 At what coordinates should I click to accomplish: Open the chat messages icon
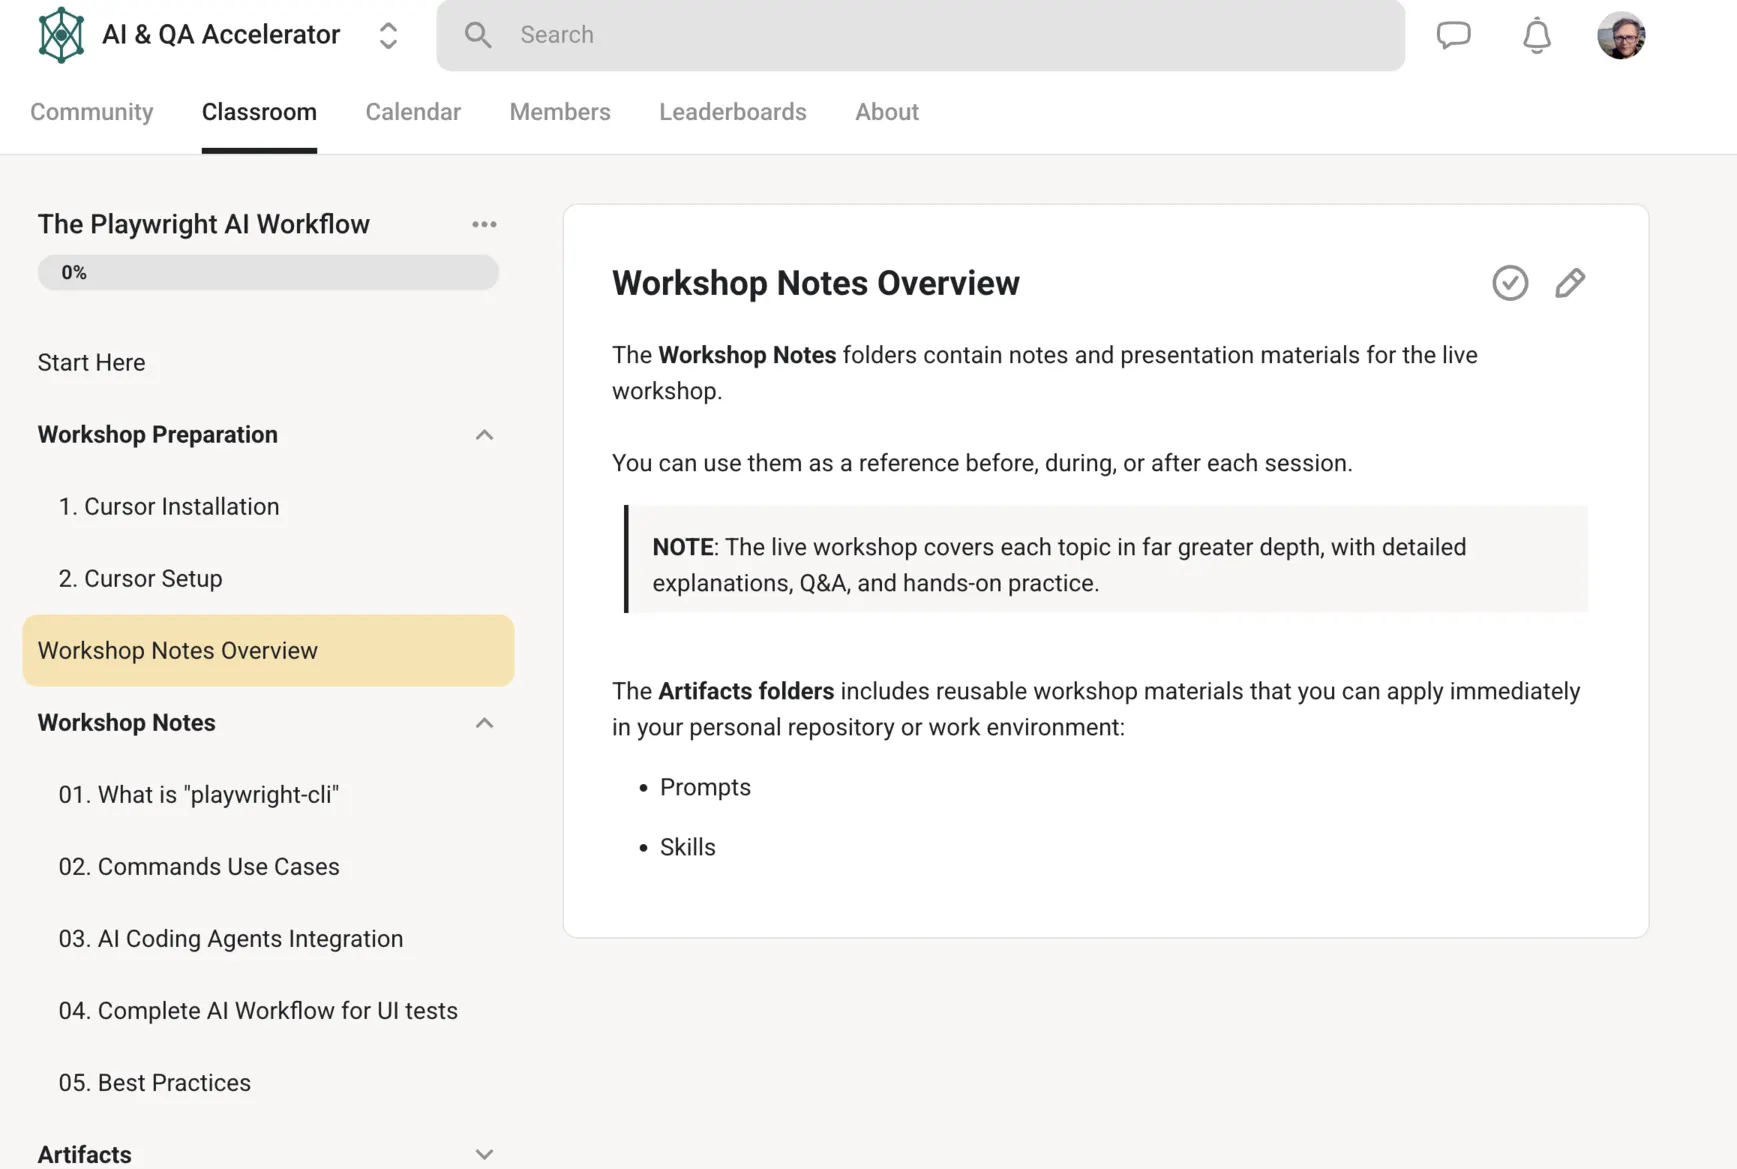click(1453, 35)
